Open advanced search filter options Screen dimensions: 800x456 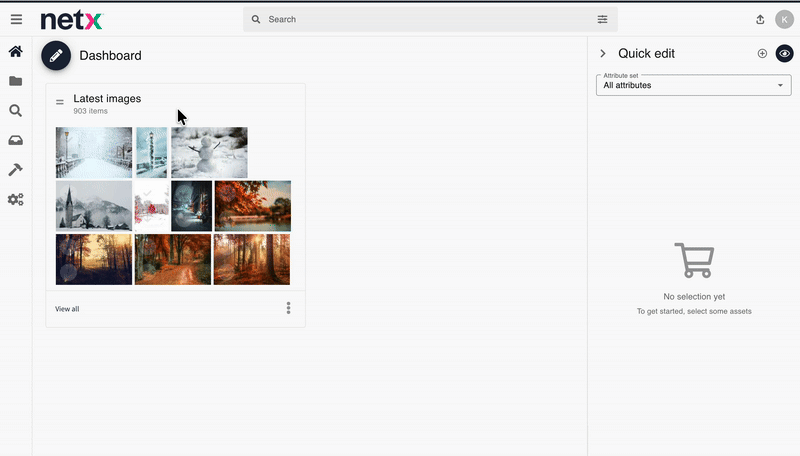[x=602, y=19]
